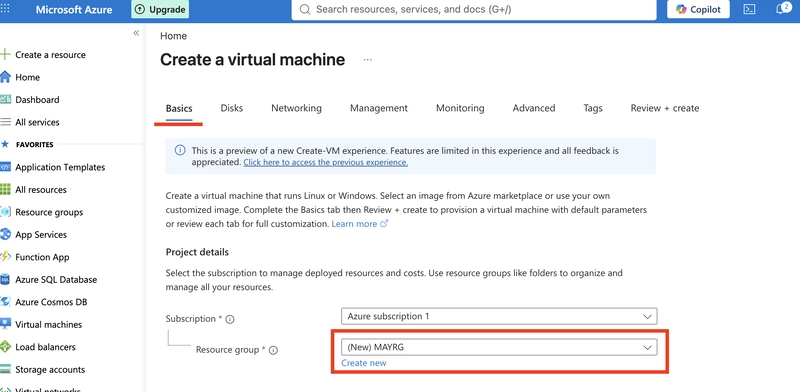The height and width of the screenshot is (392, 800).
Task: Switch to the Disks tab
Action: [x=232, y=108]
